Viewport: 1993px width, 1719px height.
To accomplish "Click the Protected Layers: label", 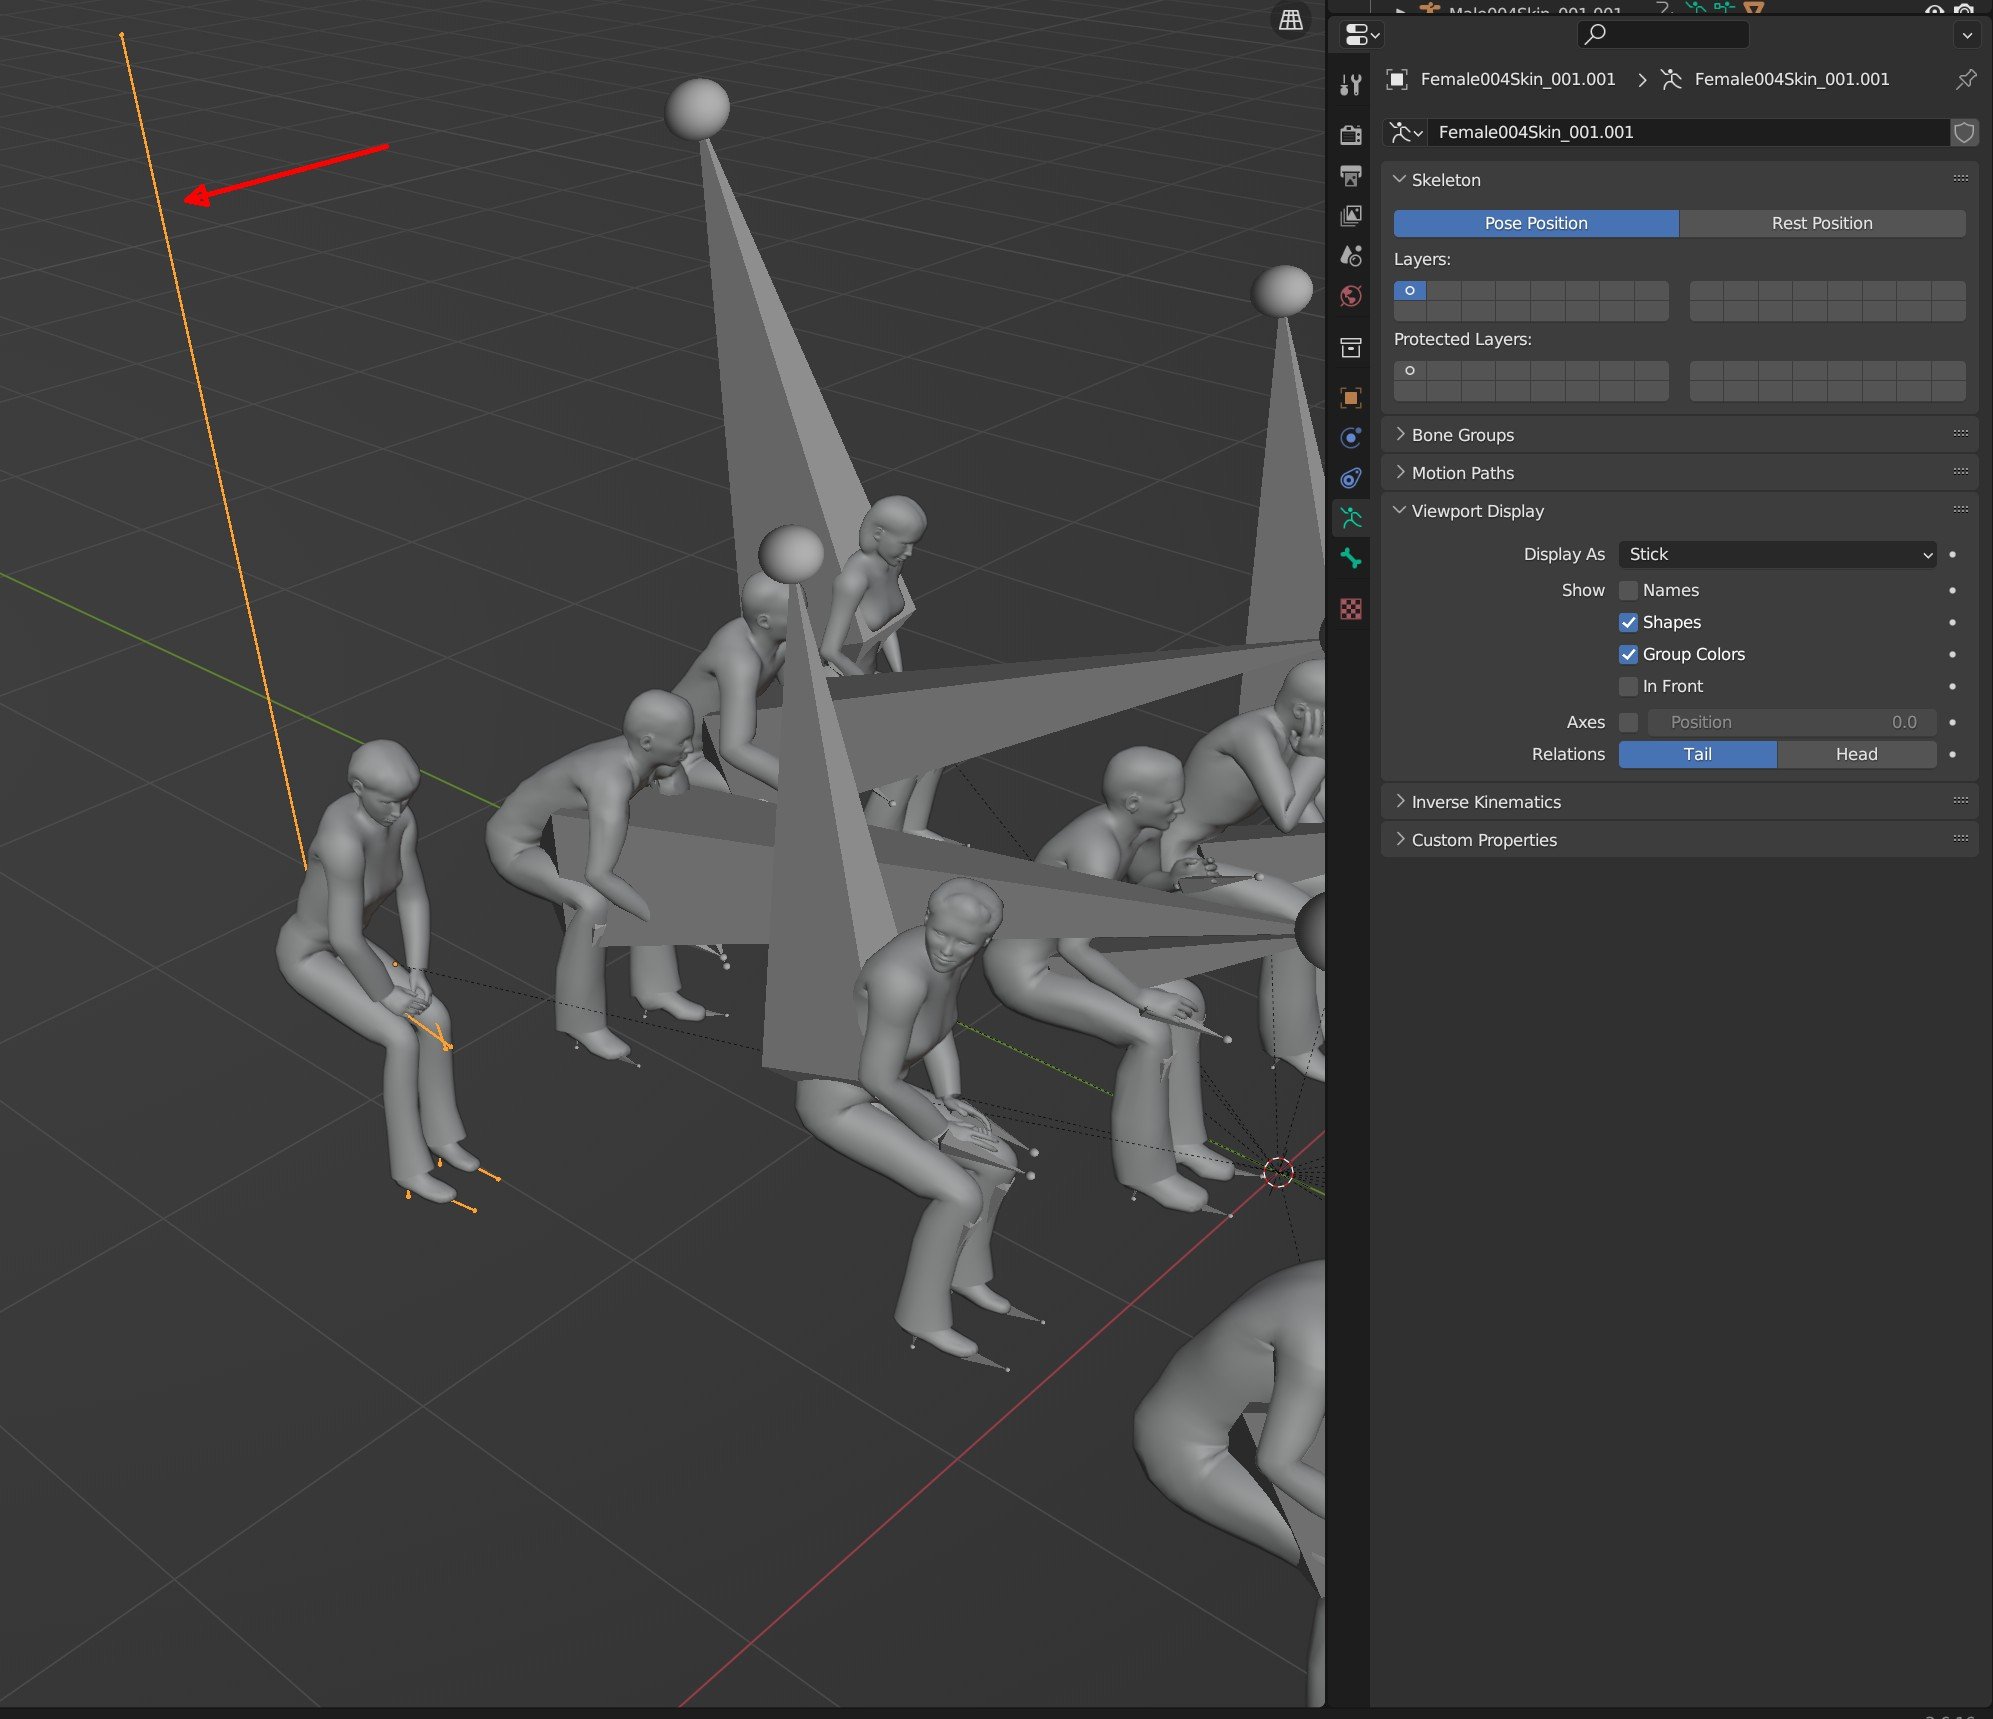I will click(1463, 339).
